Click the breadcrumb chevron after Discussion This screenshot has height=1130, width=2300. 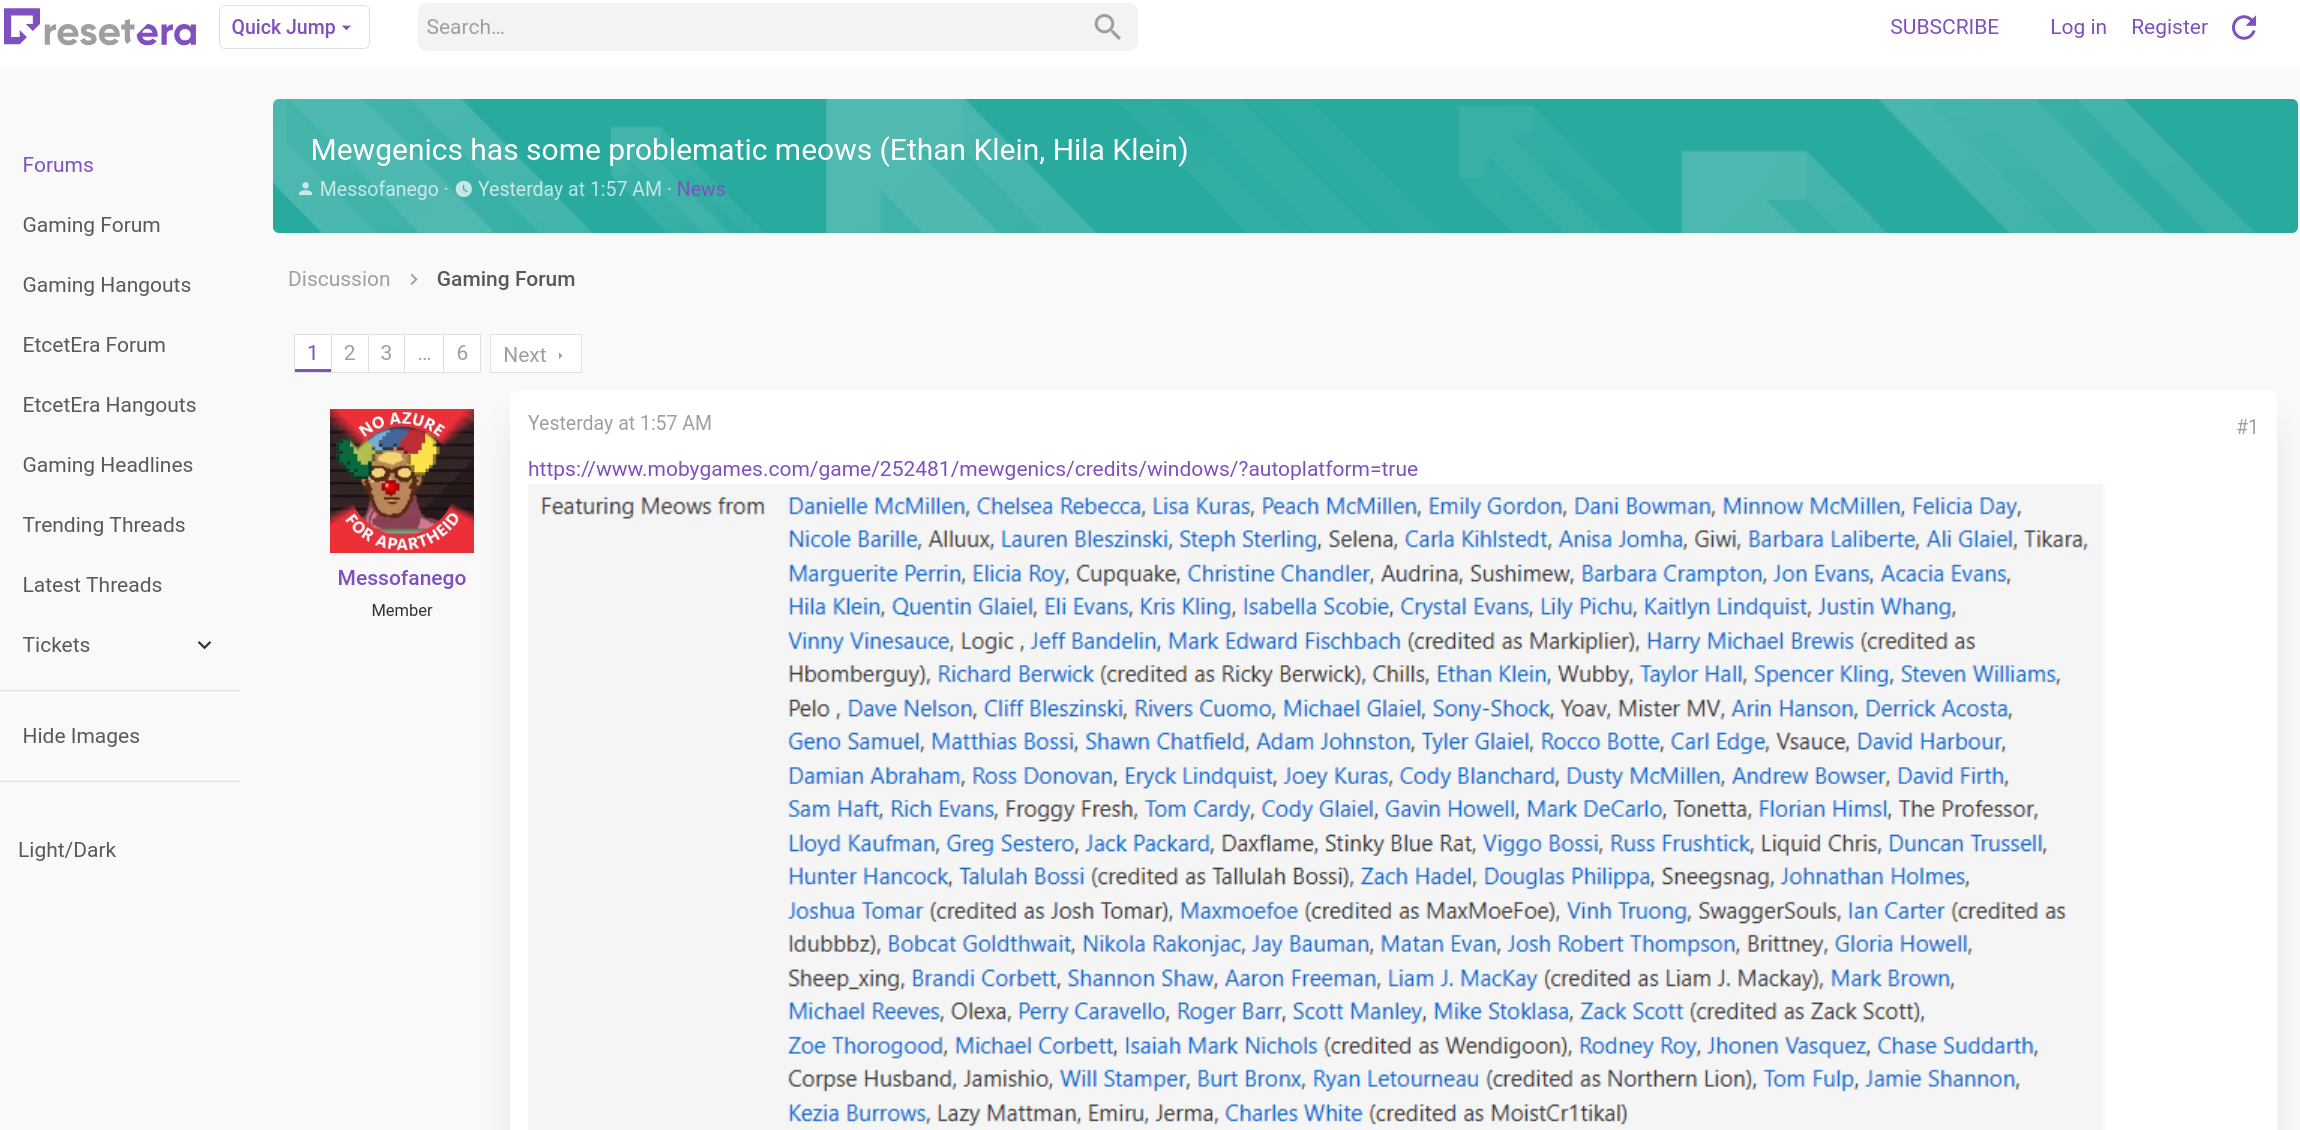pos(414,280)
